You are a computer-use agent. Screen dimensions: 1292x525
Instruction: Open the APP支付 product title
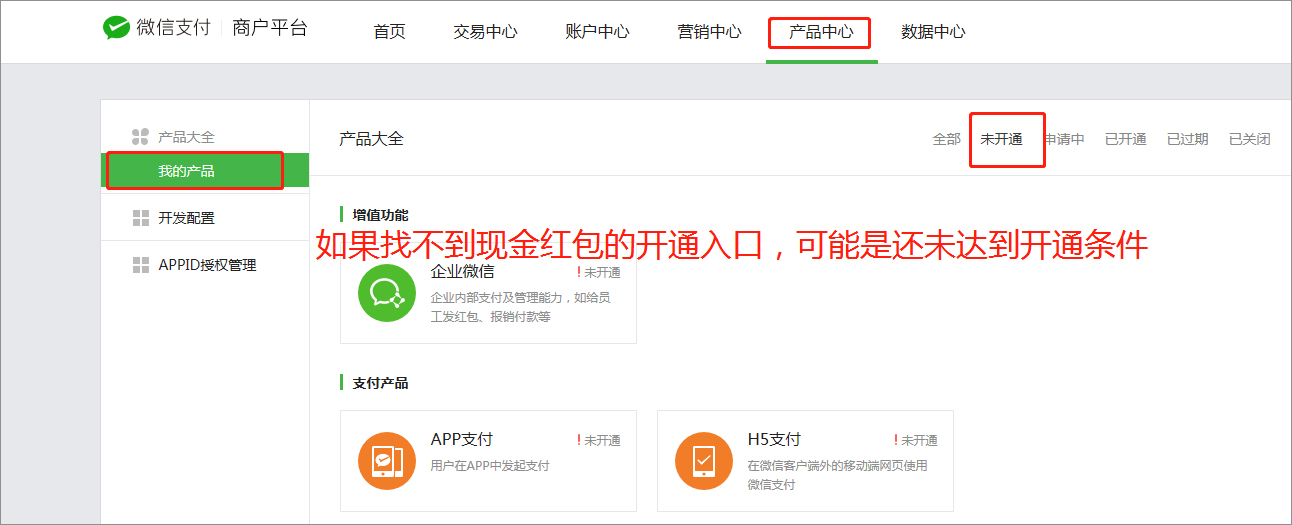pos(461,439)
